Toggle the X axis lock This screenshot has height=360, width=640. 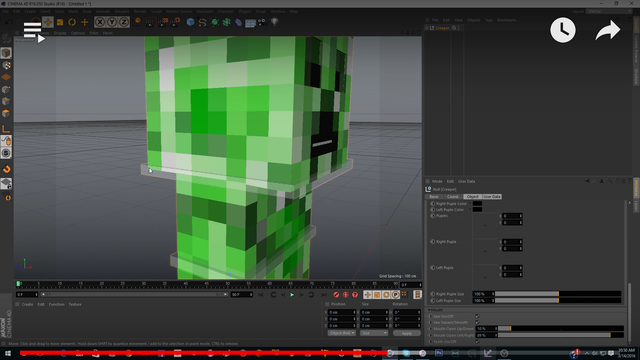coord(100,22)
